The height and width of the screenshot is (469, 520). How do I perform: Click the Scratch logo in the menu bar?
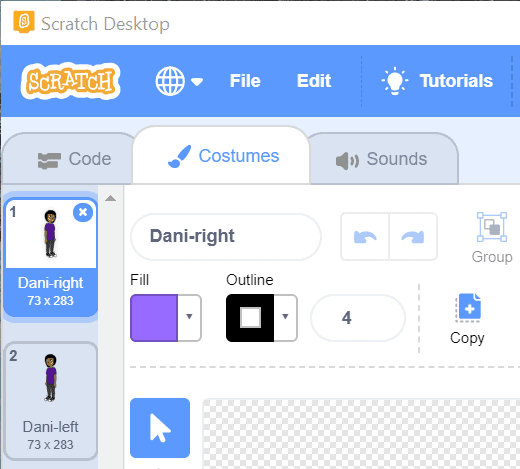(x=70, y=81)
